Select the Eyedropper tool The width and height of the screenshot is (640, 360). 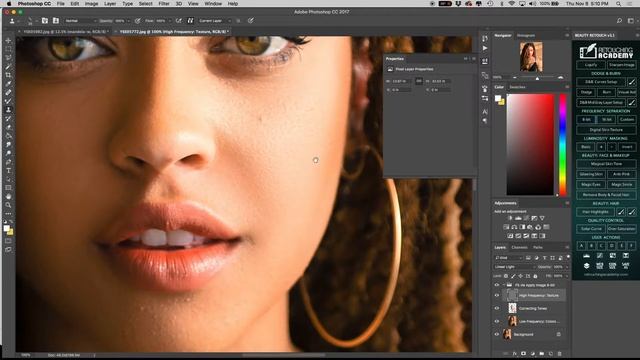point(8,84)
